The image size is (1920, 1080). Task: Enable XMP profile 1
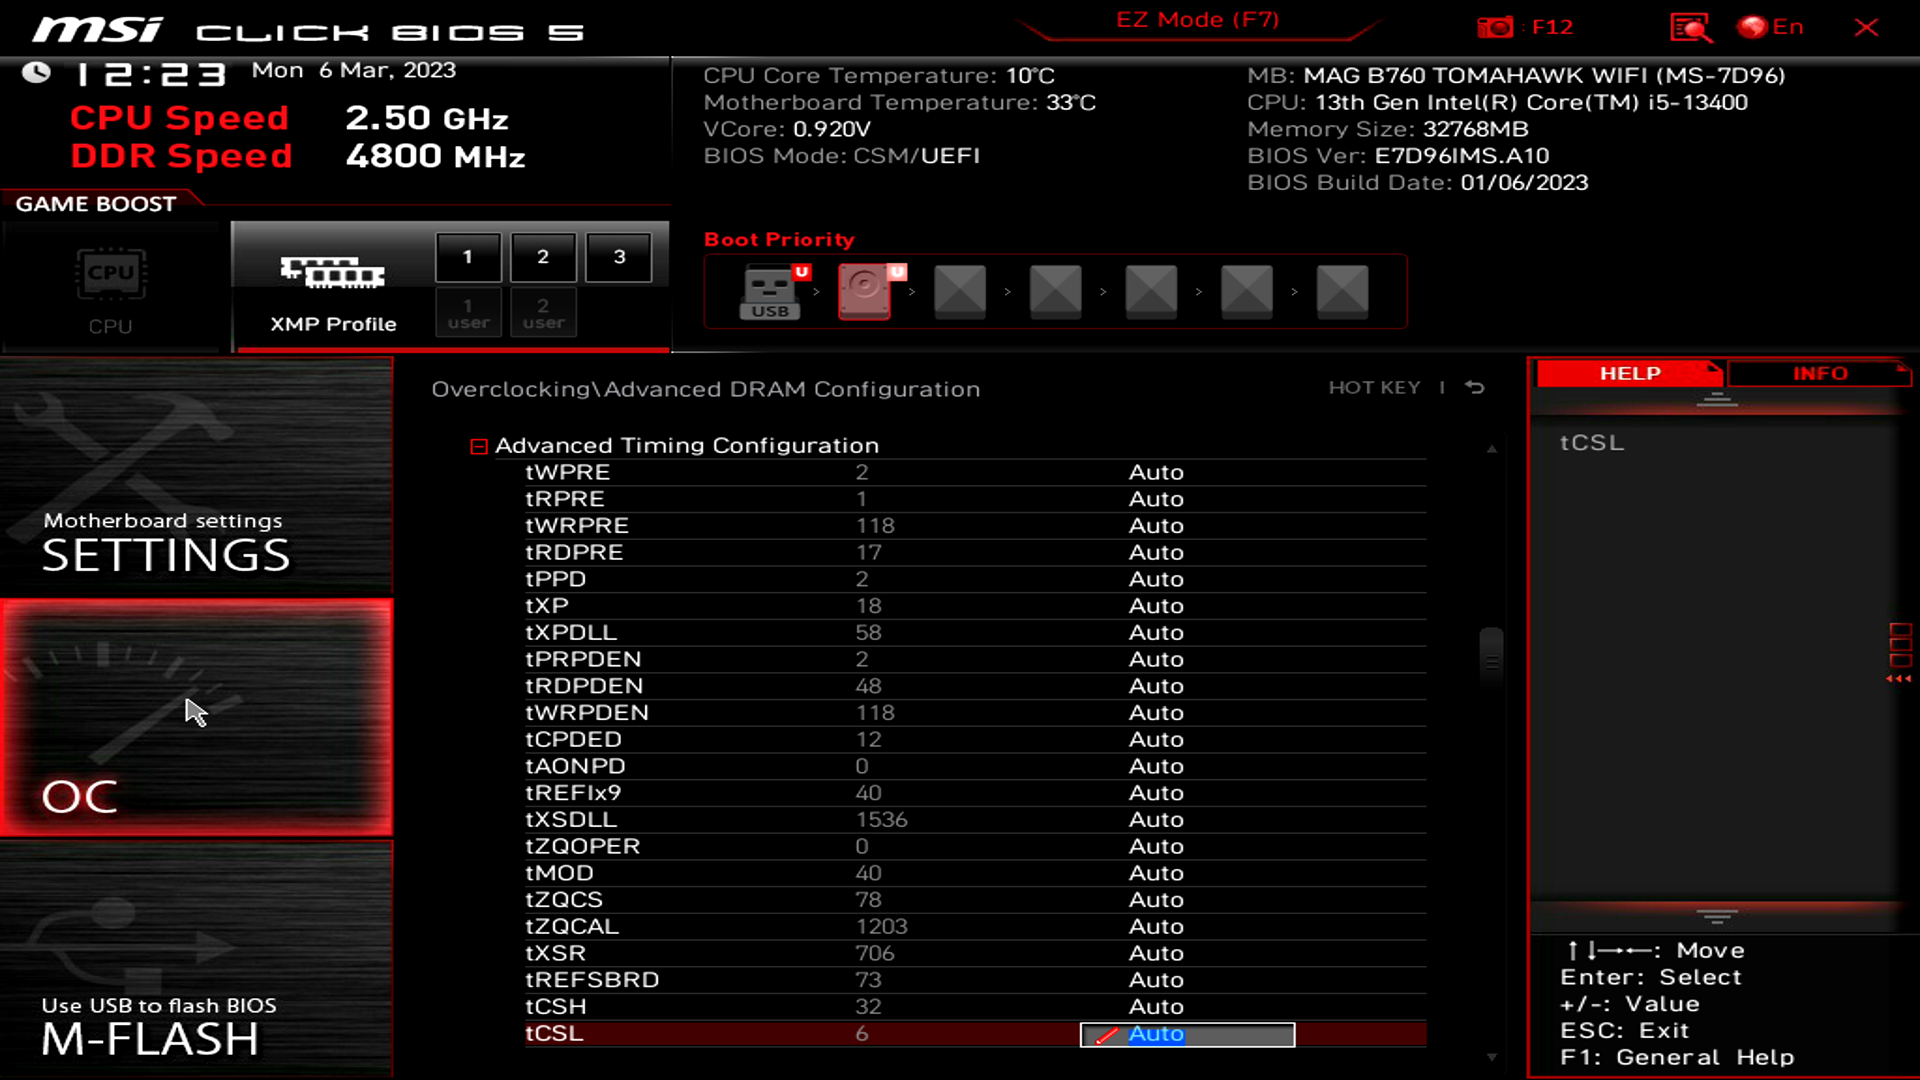pos(468,257)
